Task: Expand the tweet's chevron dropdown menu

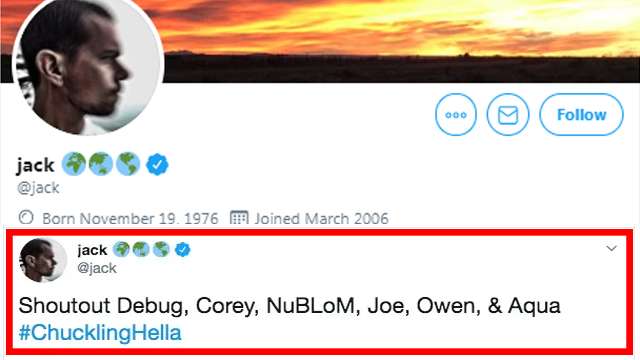Action: (x=611, y=248)
